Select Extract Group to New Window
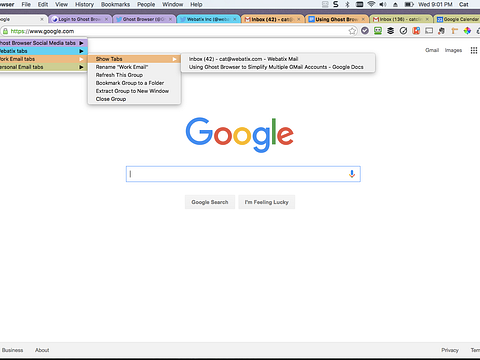480x360 pixels. (x=134, y=91)
